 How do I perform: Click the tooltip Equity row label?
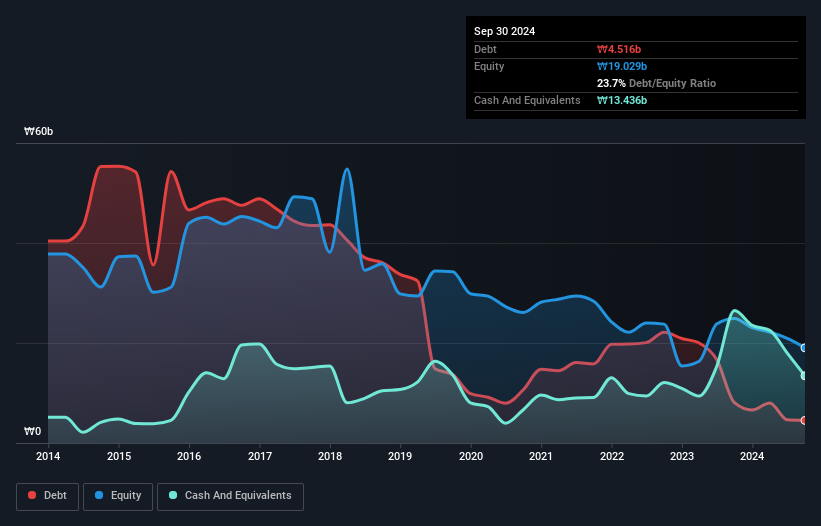pos(489,66)
